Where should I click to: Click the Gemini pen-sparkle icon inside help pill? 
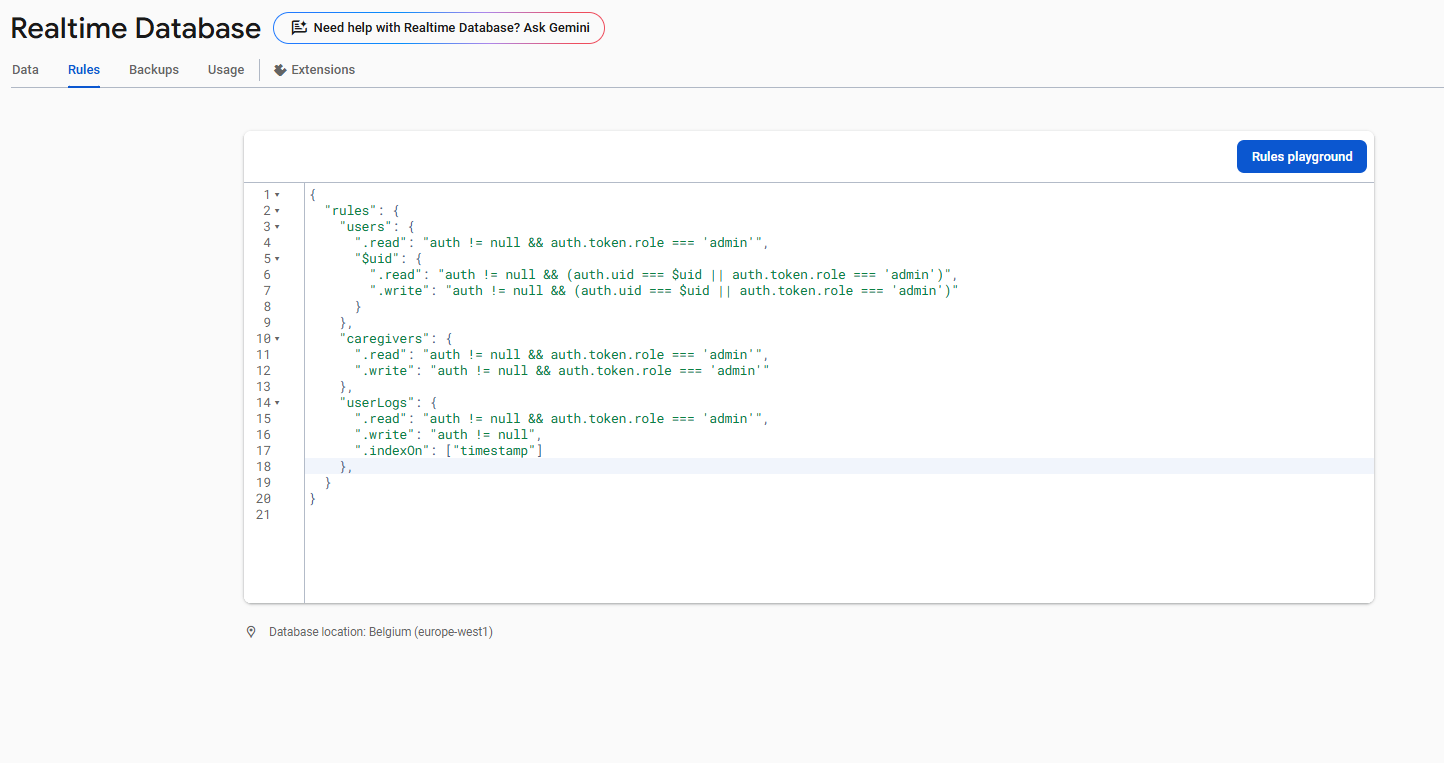click(297, 28)
